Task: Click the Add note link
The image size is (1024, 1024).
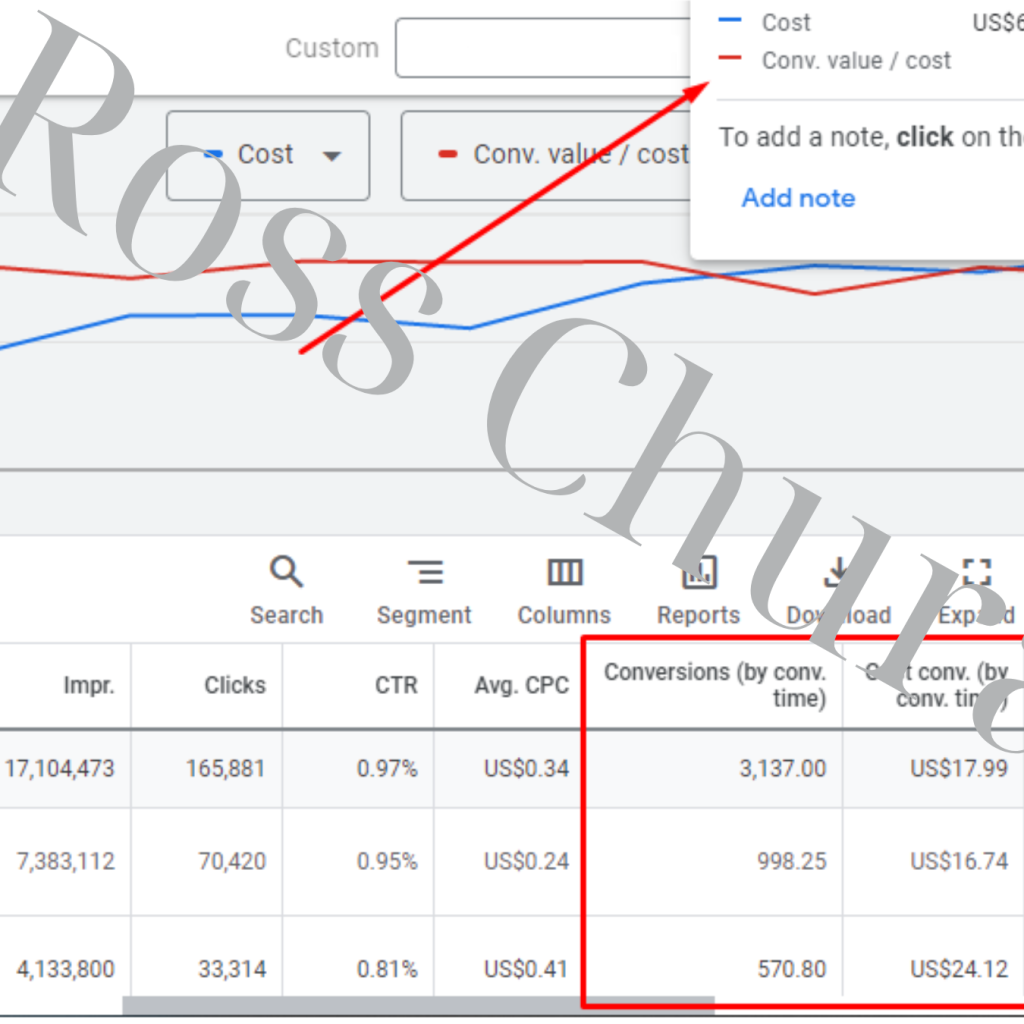Action: 798,198
